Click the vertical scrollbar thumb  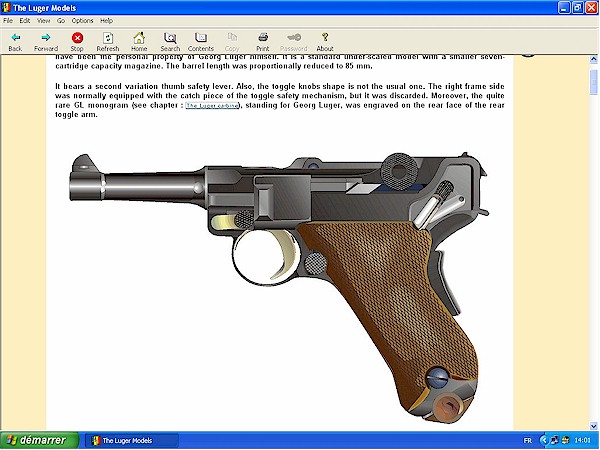[x=593, y=81]
